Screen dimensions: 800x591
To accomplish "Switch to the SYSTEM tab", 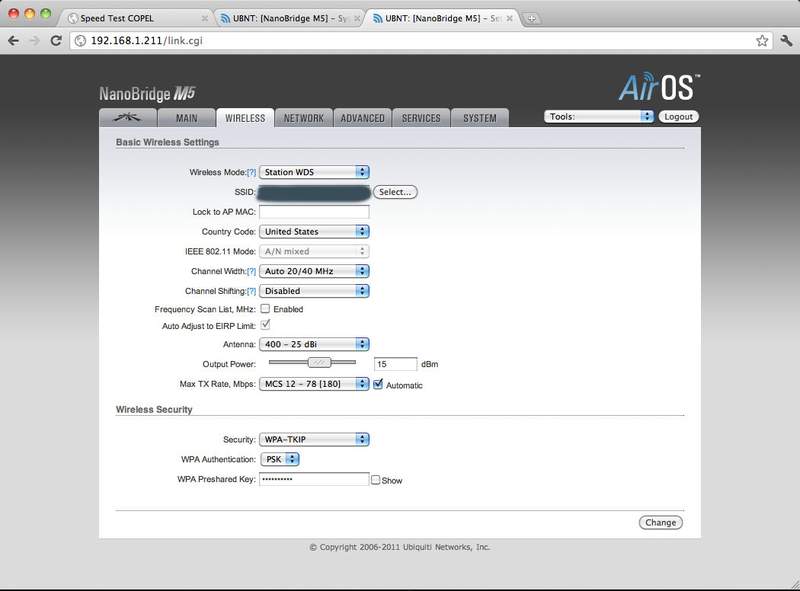I will [480, 118].
